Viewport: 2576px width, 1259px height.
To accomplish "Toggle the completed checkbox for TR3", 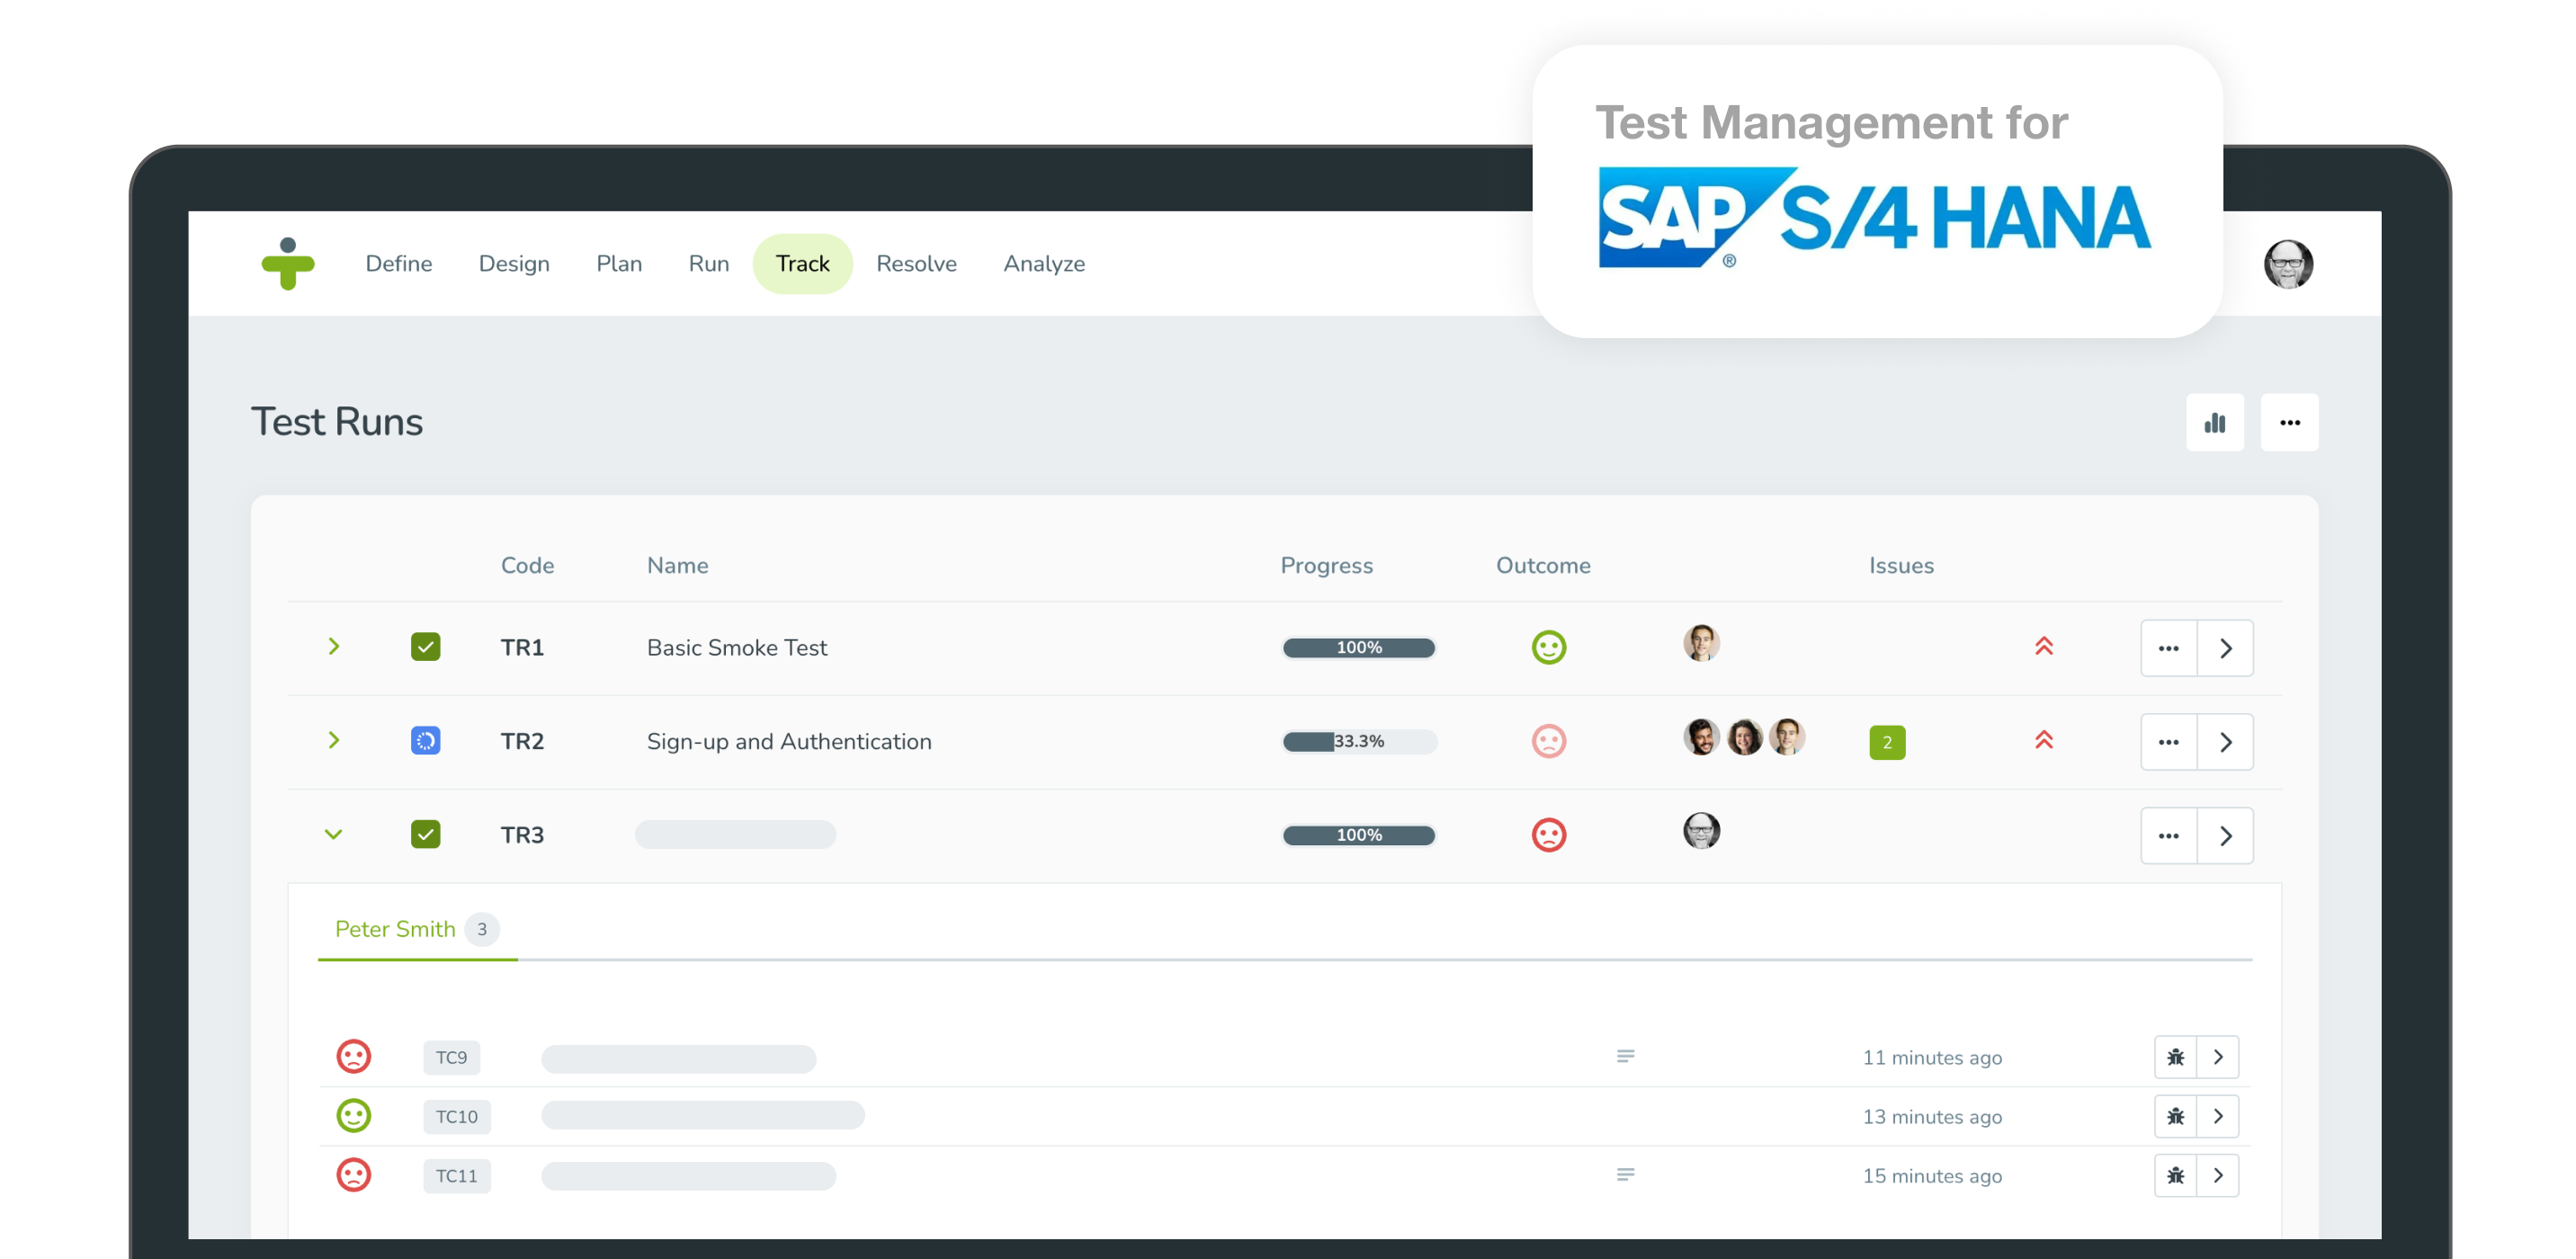I will click(x=425, y=835).
